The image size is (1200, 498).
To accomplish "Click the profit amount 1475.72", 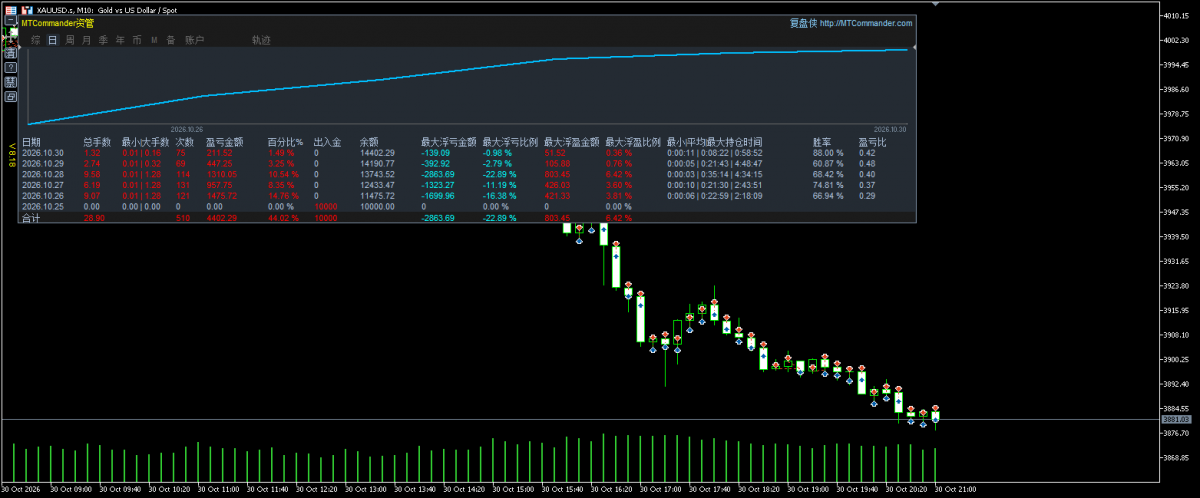I will (x=221, y=195).
